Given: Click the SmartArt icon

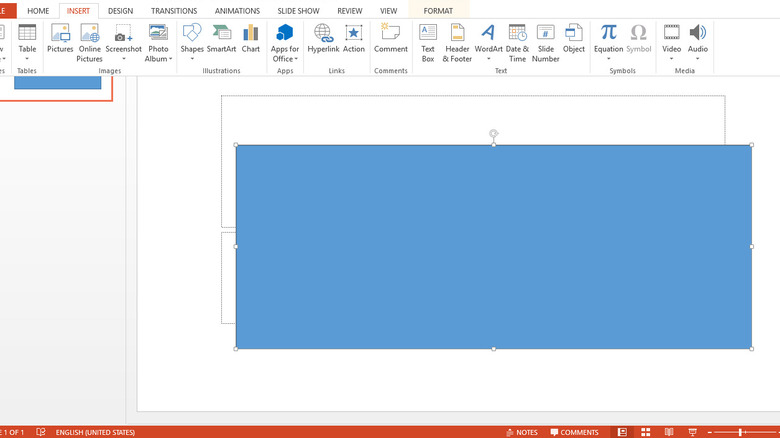Looking at the screenshot, I should (221, 39).
